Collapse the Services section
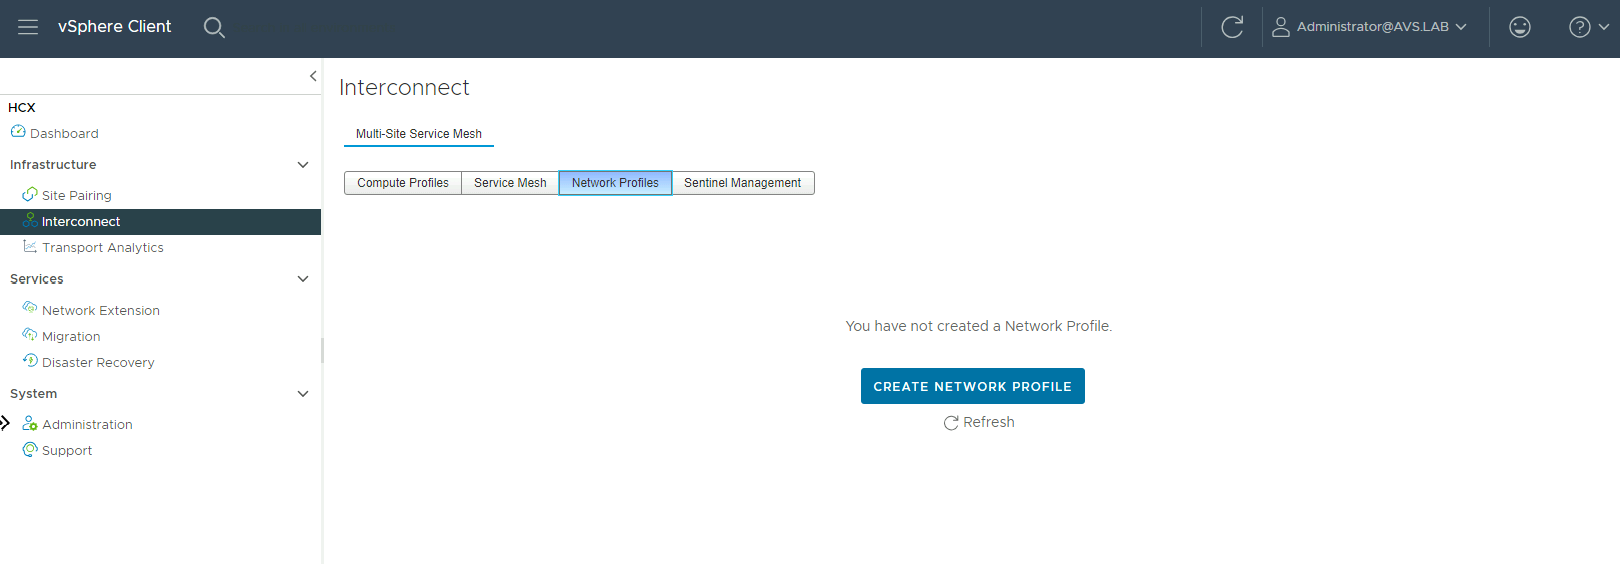Screen dimensions: 1620x564 [303, 279]
